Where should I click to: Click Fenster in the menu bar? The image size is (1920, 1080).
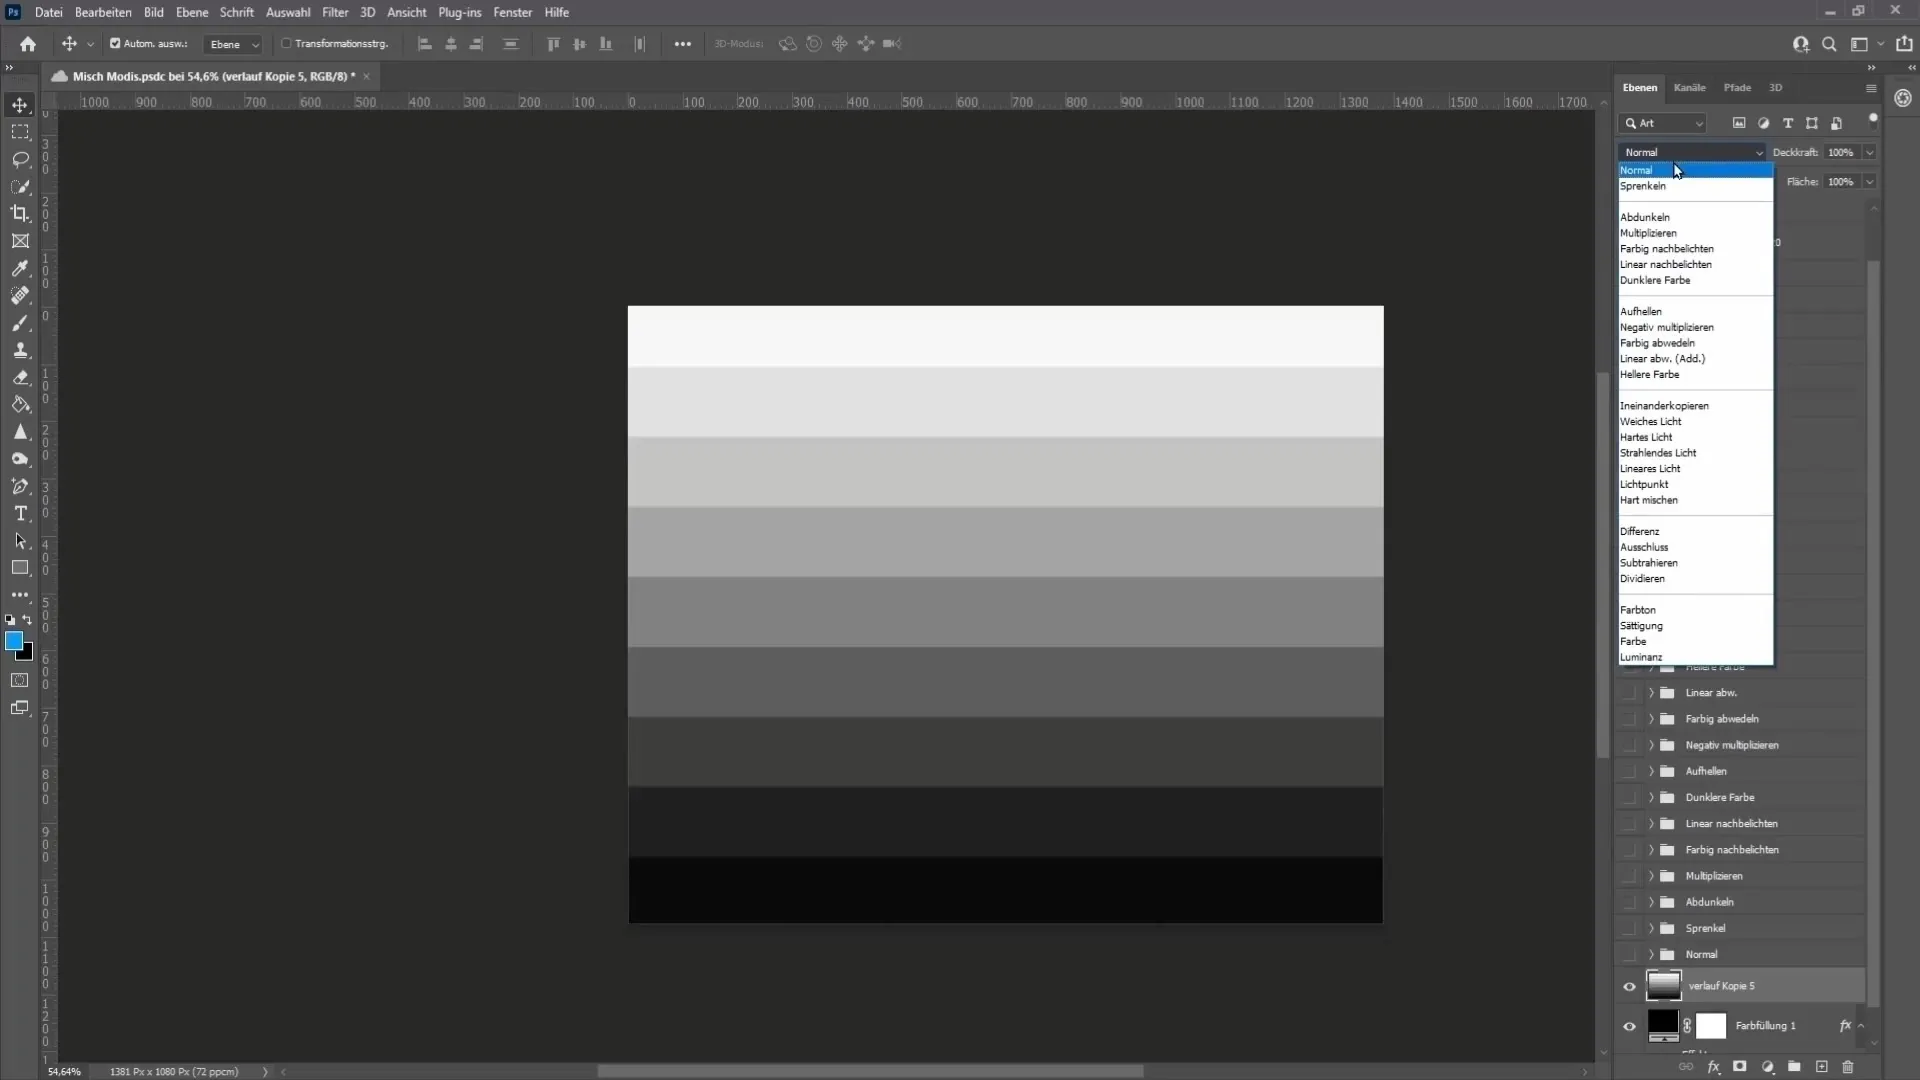pos(512,12)
